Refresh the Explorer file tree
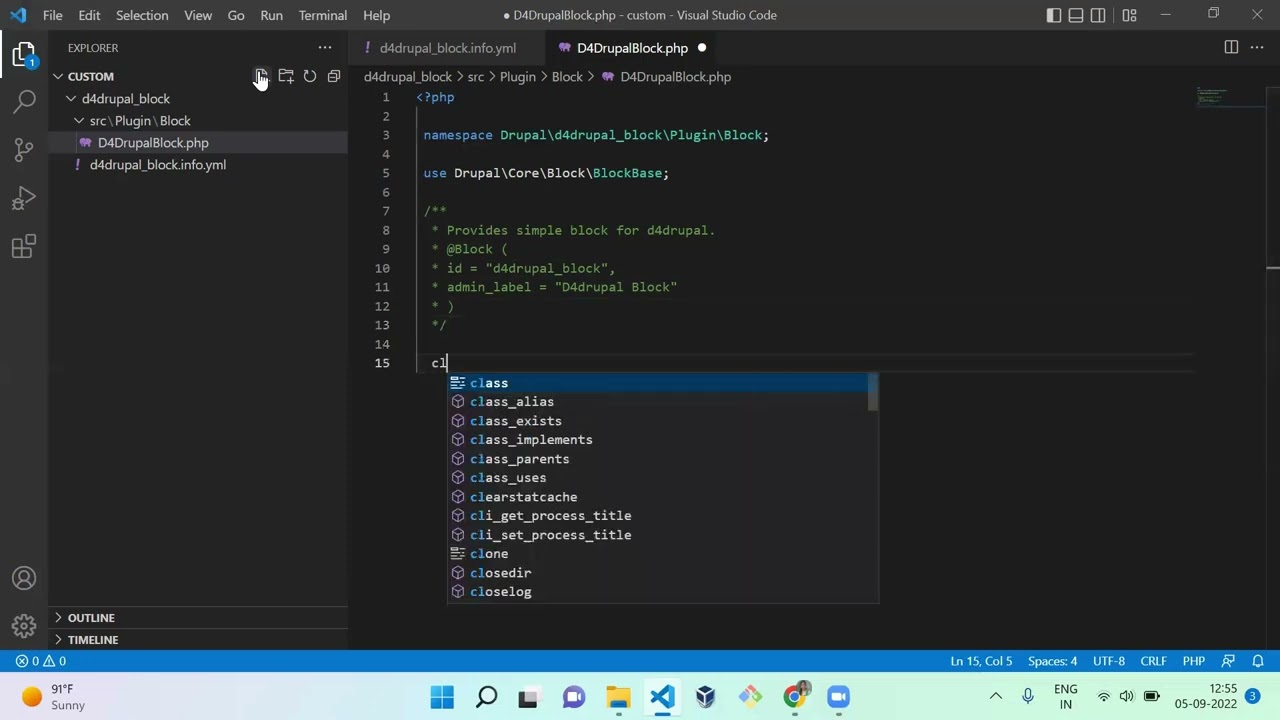Viewport: 1280px width, 720px height. coord(310,76)
